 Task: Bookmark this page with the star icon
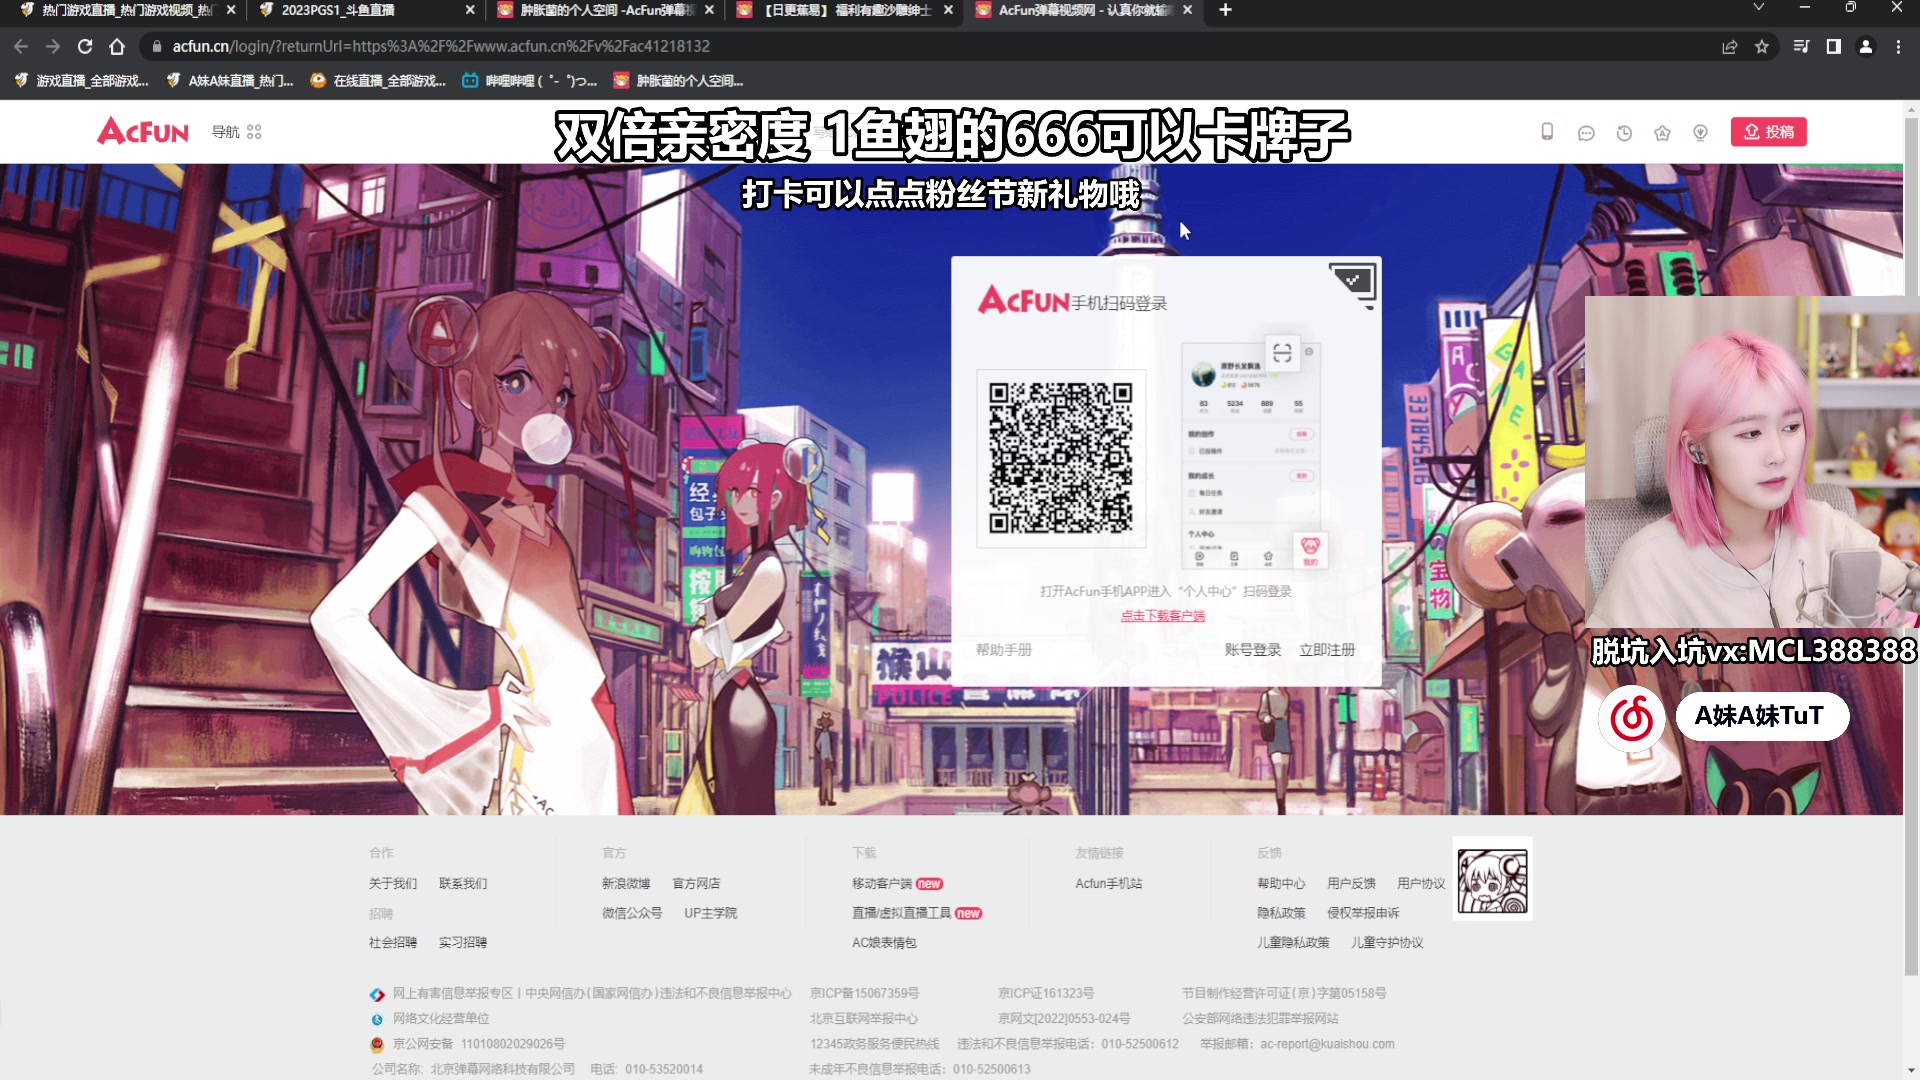click(1762, 46)
